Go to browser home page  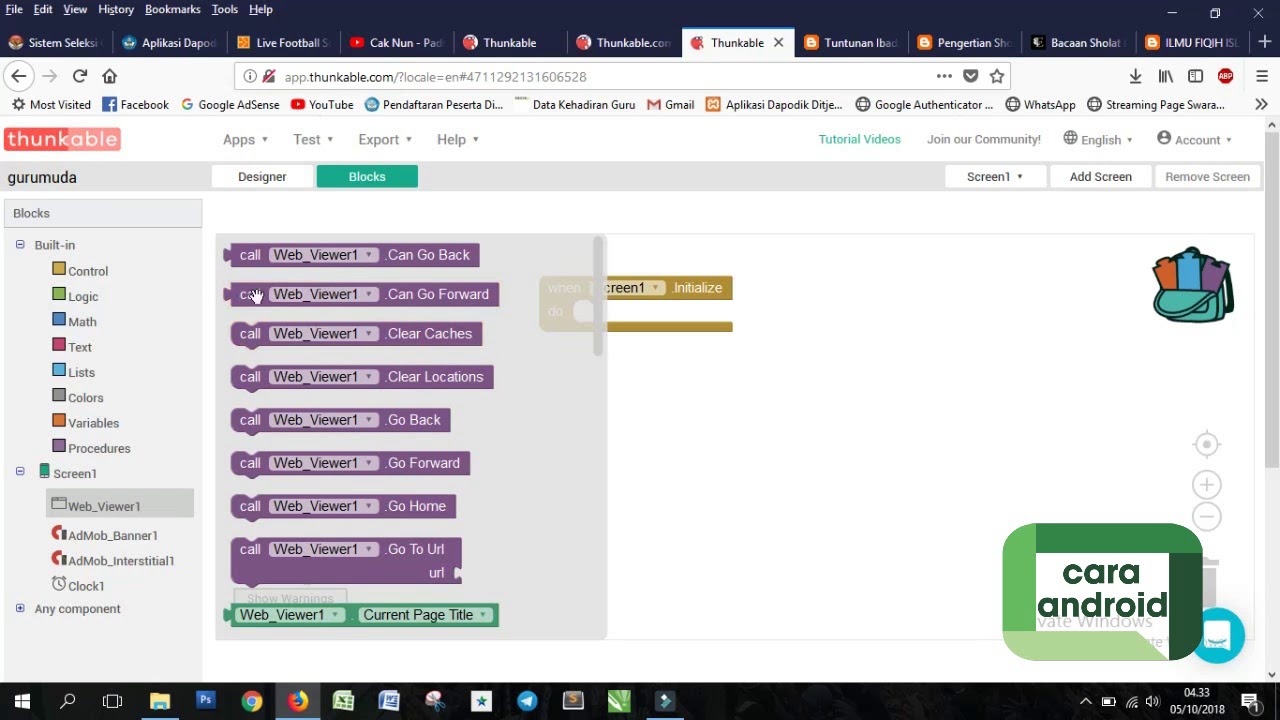[x=110, y=76]
